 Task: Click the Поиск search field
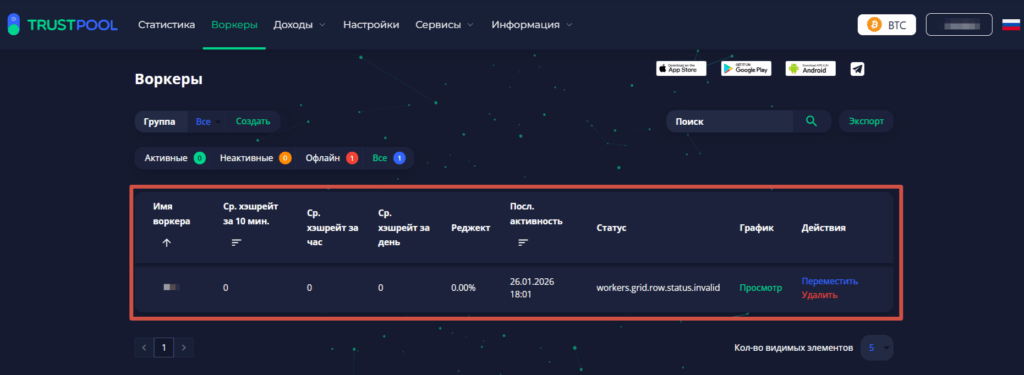(729, 121)
